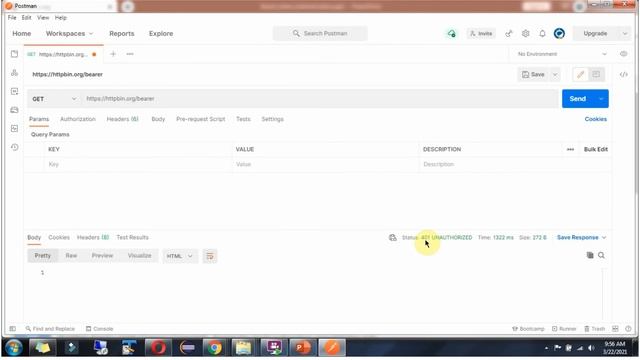640x360 pixels.
Task: Open the Mock Servers sidebar icon
Action: [15, 110]
